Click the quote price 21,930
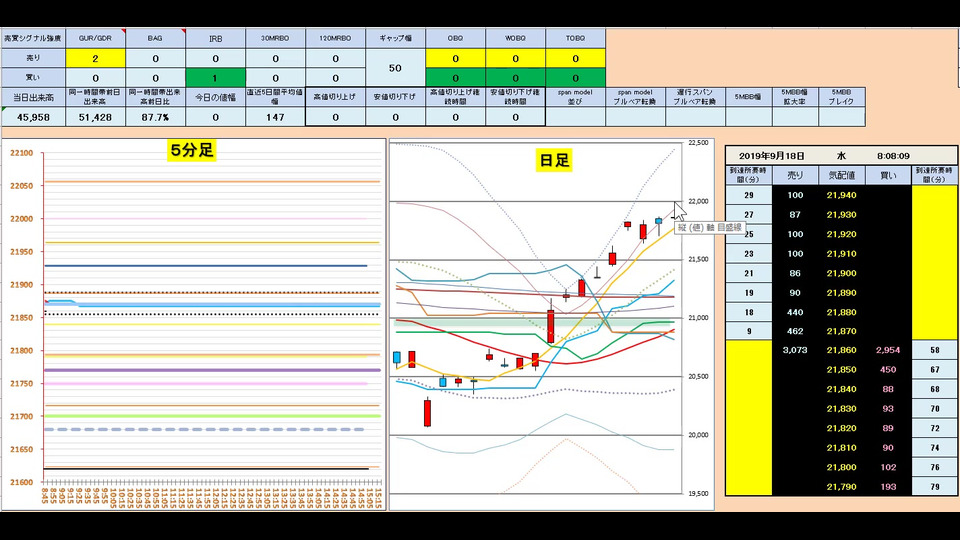This screenshot has width=960, height=540. coord(841,215)
